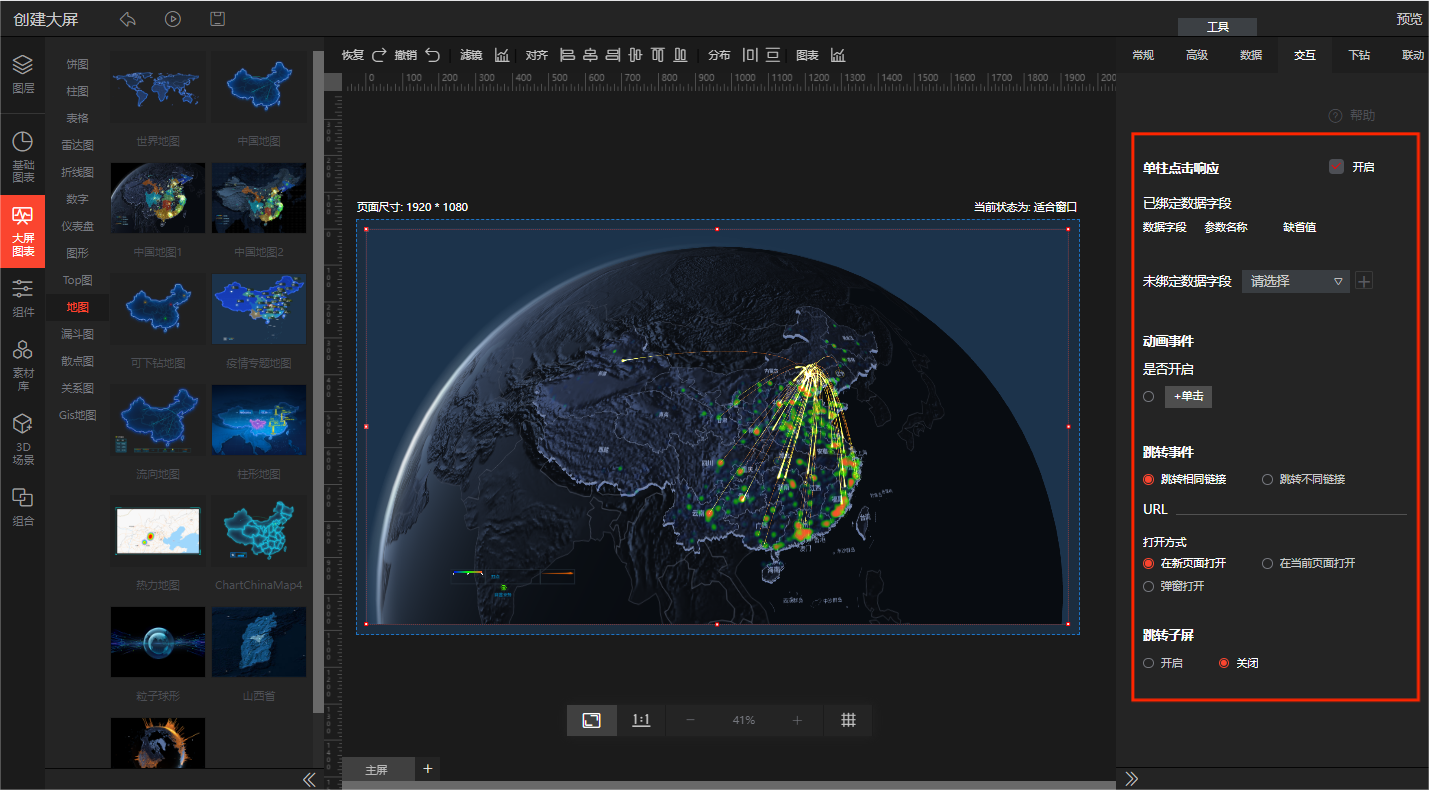Open the 组件 components sidebar panel
The width and height of the screenshot is (1429, 790).
point(23,298)
